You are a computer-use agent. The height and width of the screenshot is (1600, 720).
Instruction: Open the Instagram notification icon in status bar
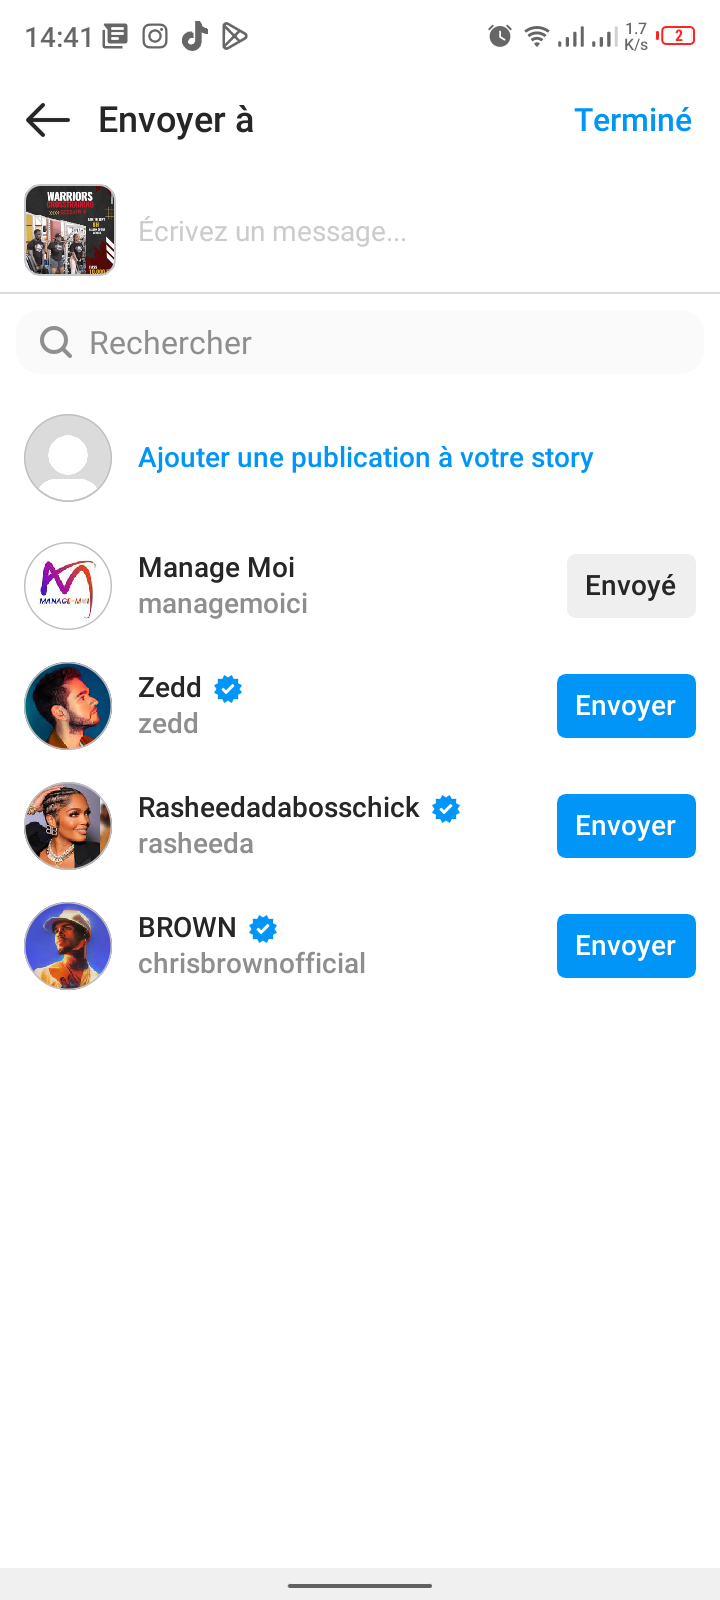(x=155, y=37)
